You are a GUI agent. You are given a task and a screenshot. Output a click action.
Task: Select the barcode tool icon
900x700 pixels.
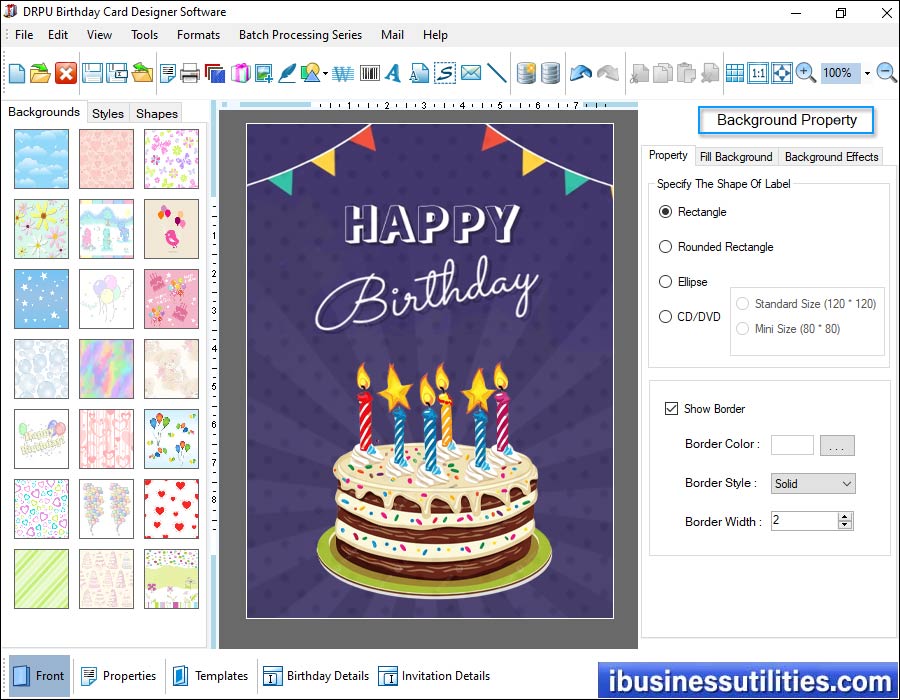[369, 73]
